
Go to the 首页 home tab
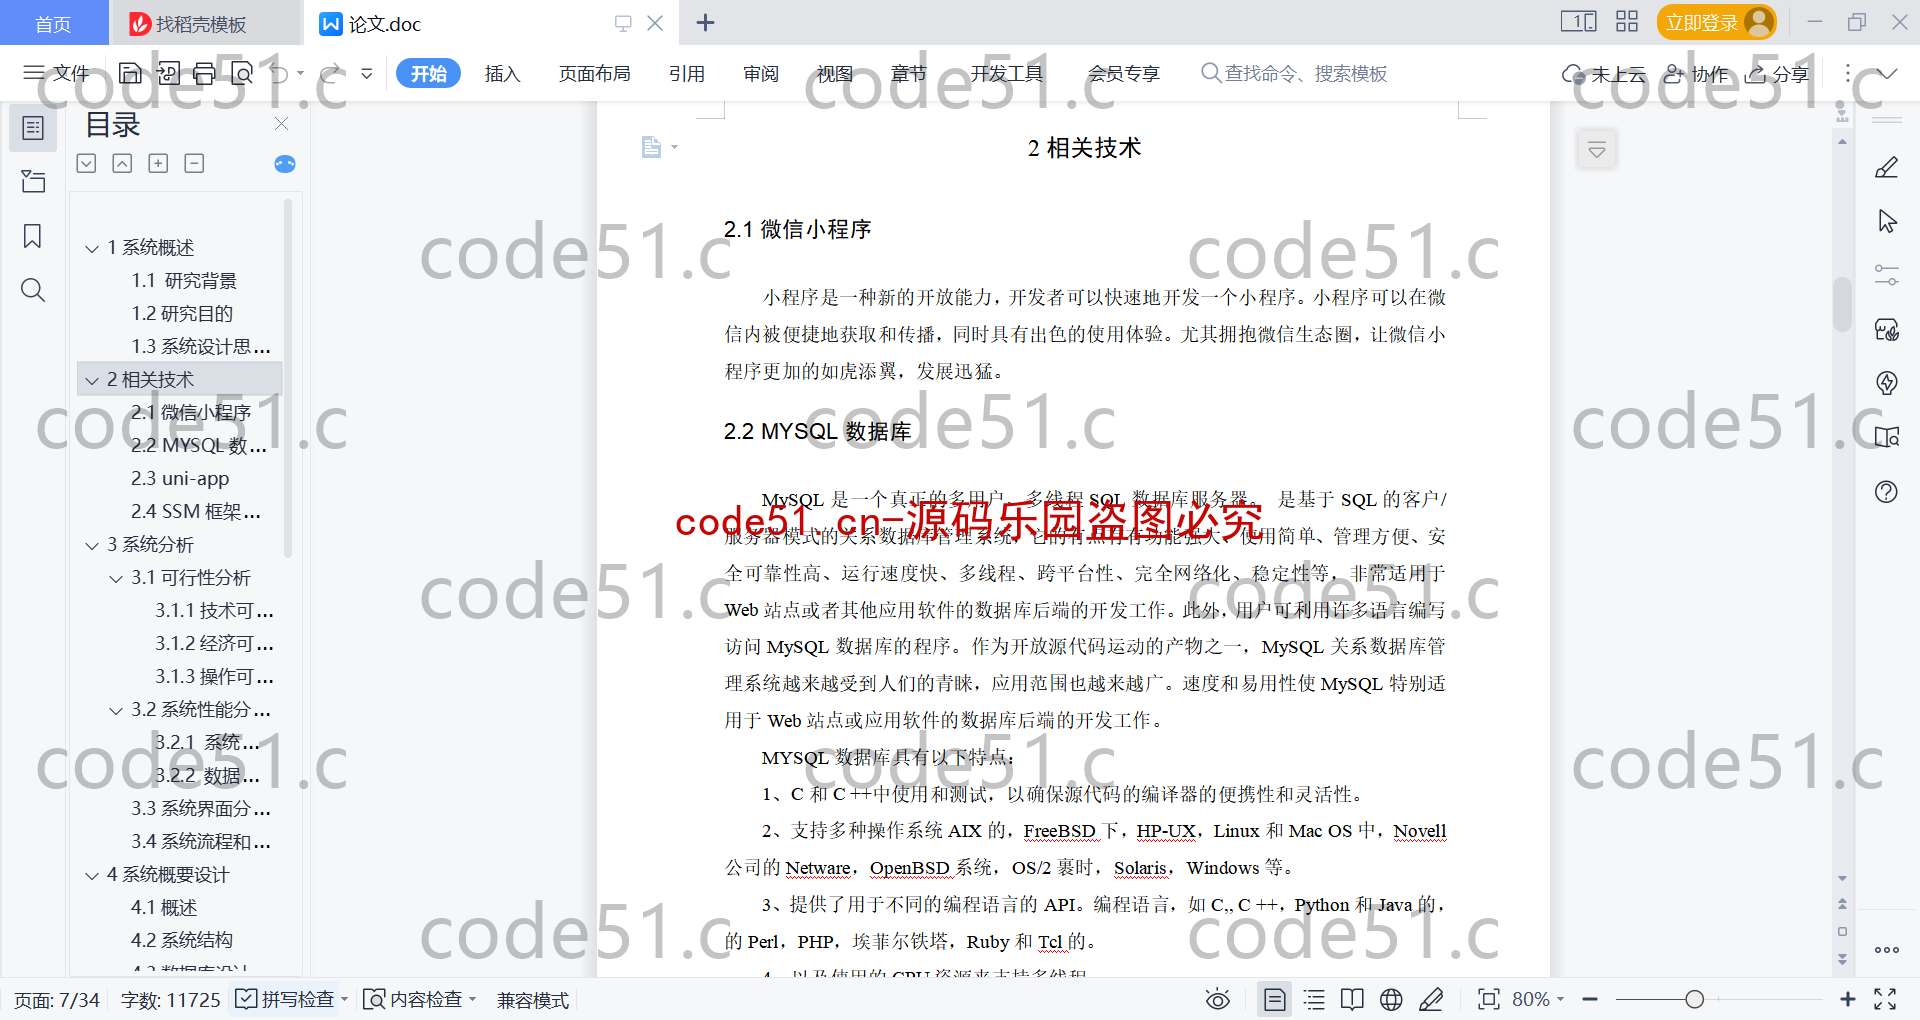click(x=53, y=24)
